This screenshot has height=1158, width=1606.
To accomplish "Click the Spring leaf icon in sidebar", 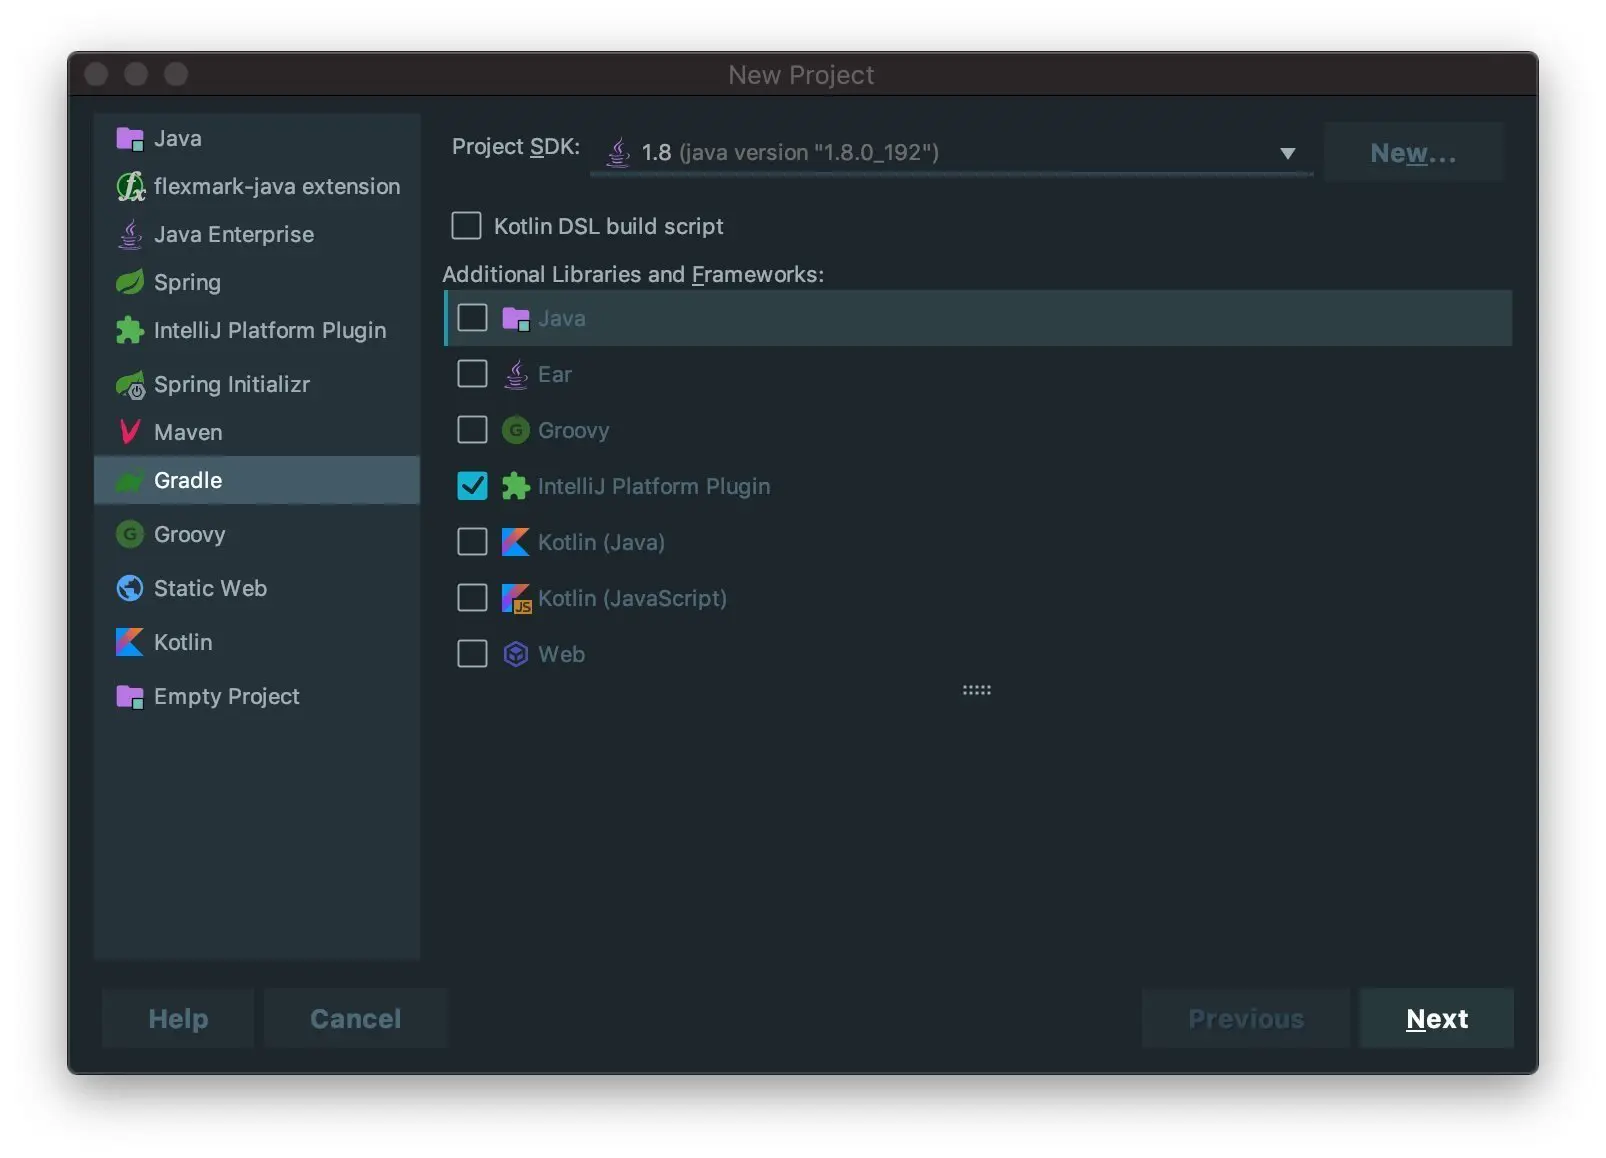I will tap(130, 283).
